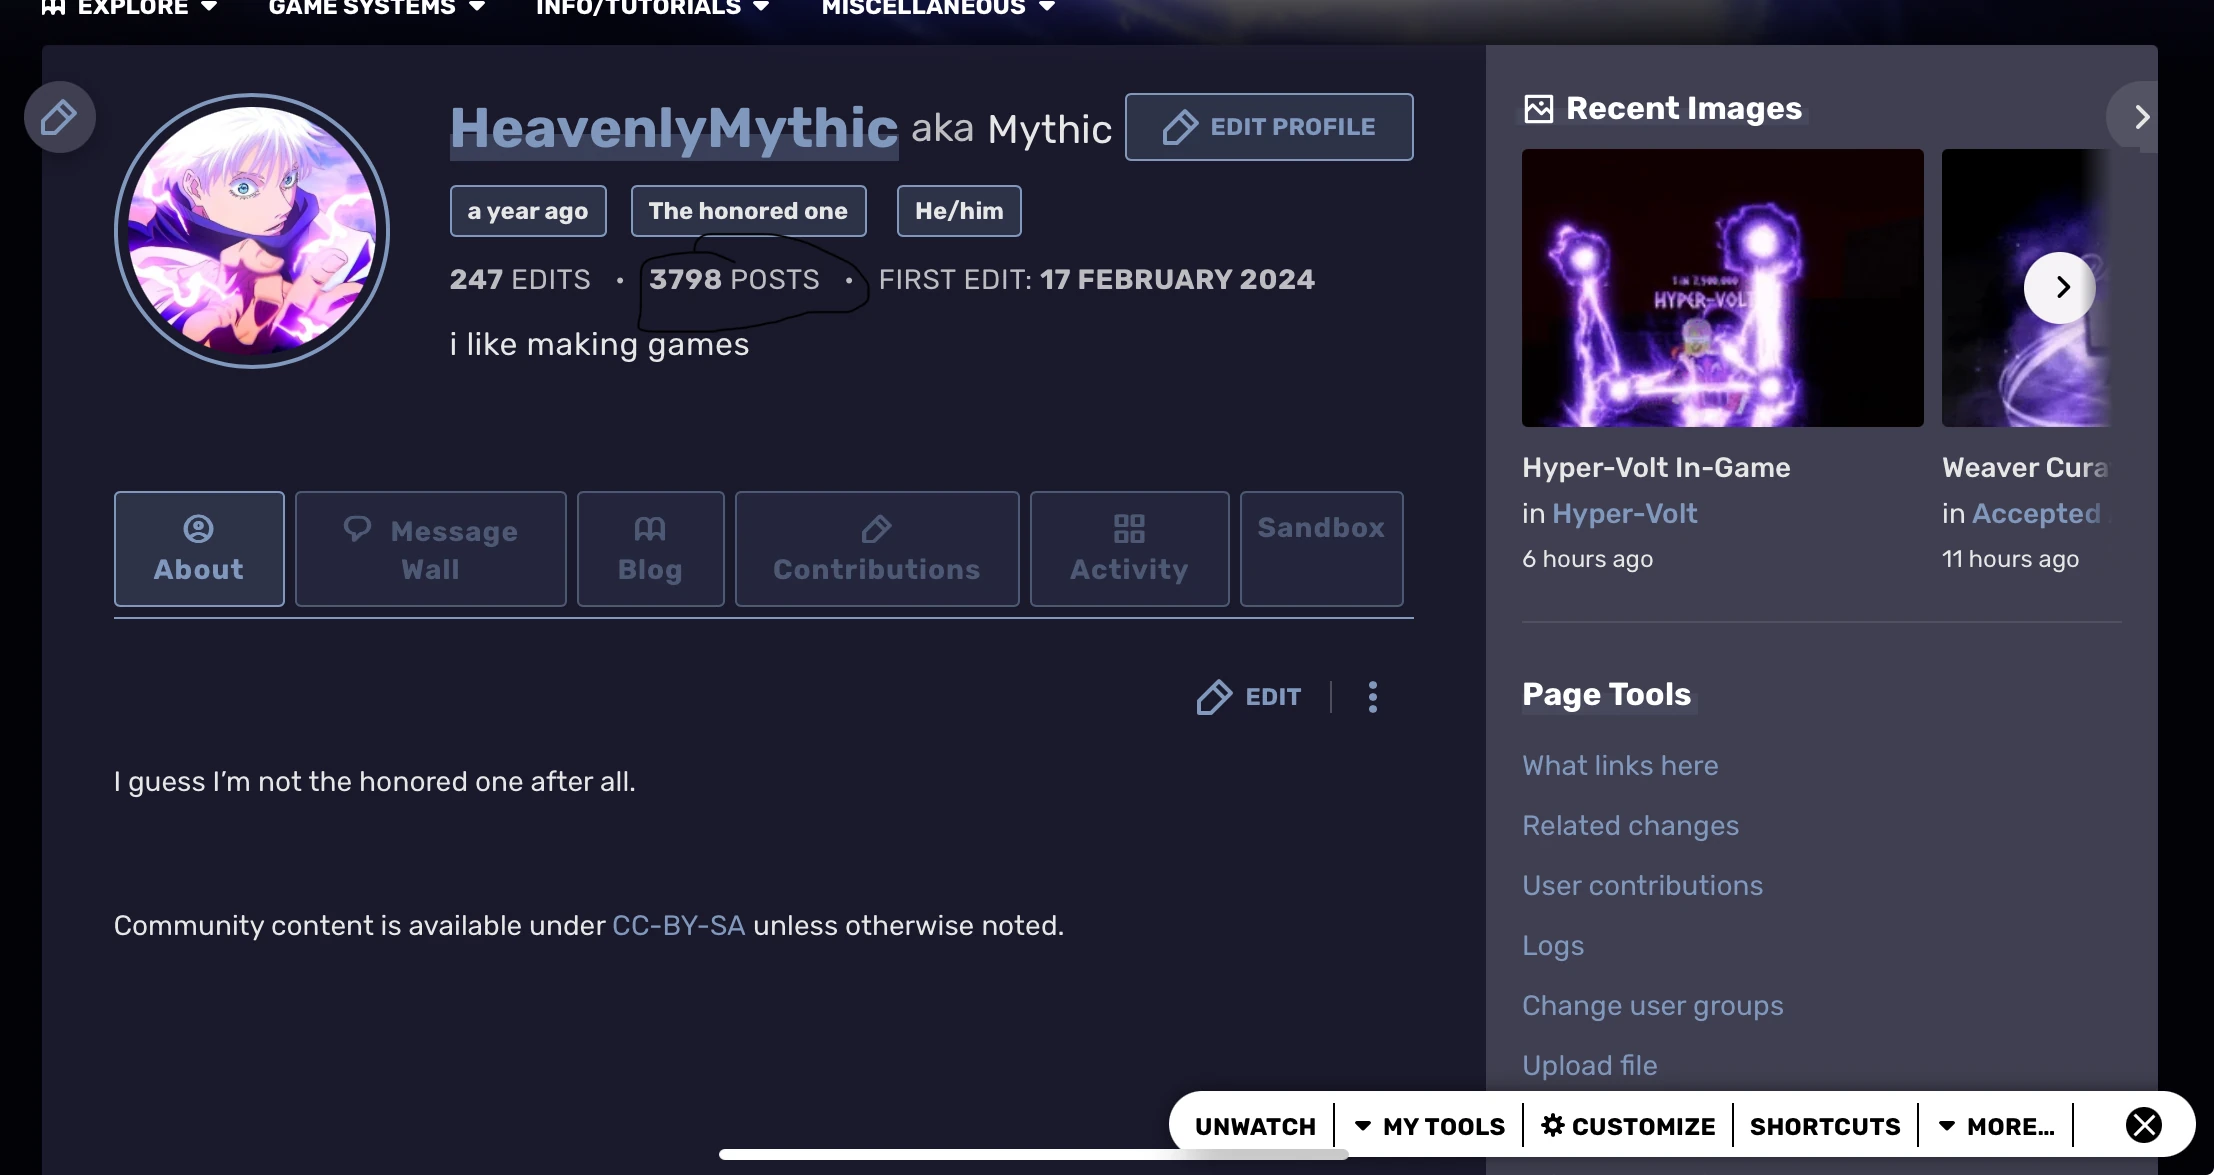Open the Contributions tab
This screenshot has height=1175, width=2214.
tap(877, 549)
